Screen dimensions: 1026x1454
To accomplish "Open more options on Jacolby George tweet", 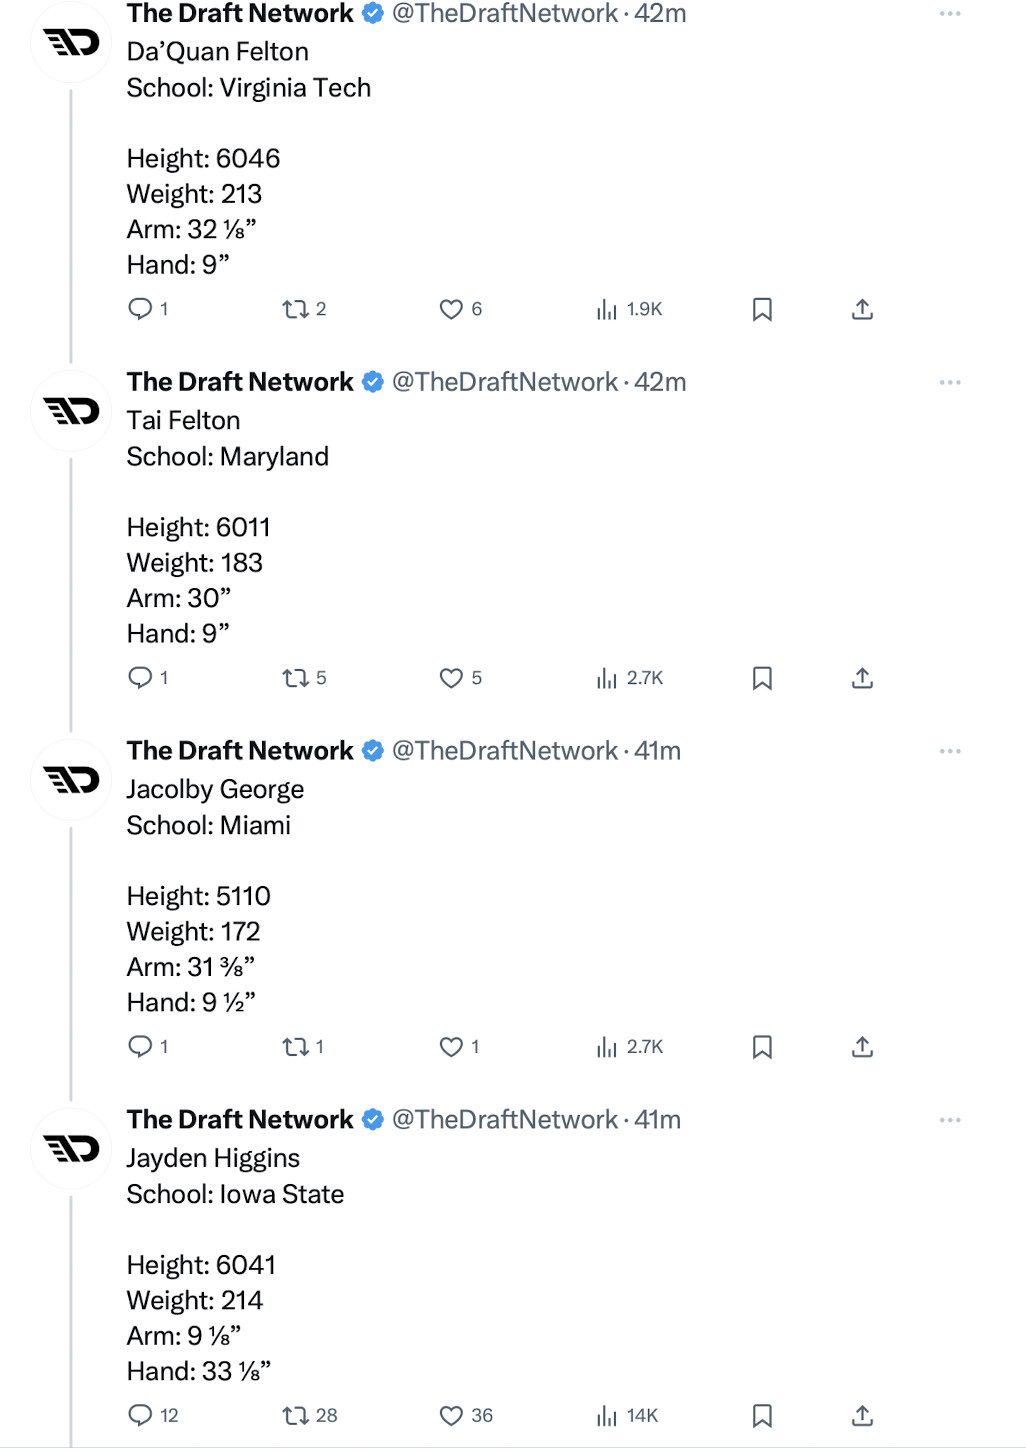I will (949, 751).
